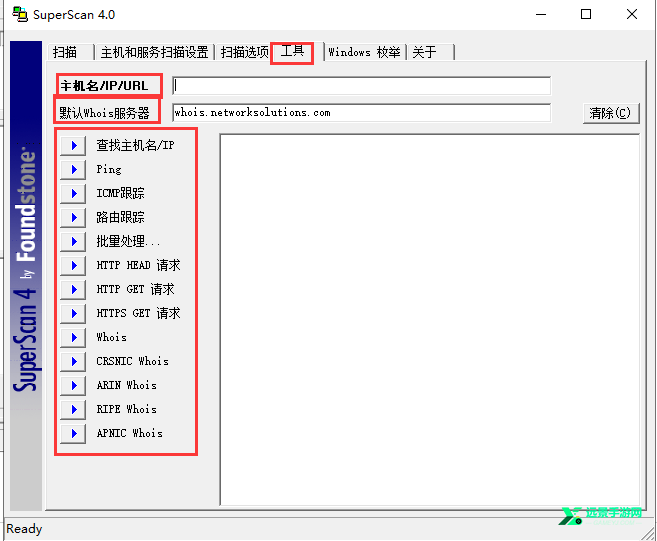657x541 pixels.
Task: Focus the 主机名/IP/URL input field
Action: coord(362,86)
